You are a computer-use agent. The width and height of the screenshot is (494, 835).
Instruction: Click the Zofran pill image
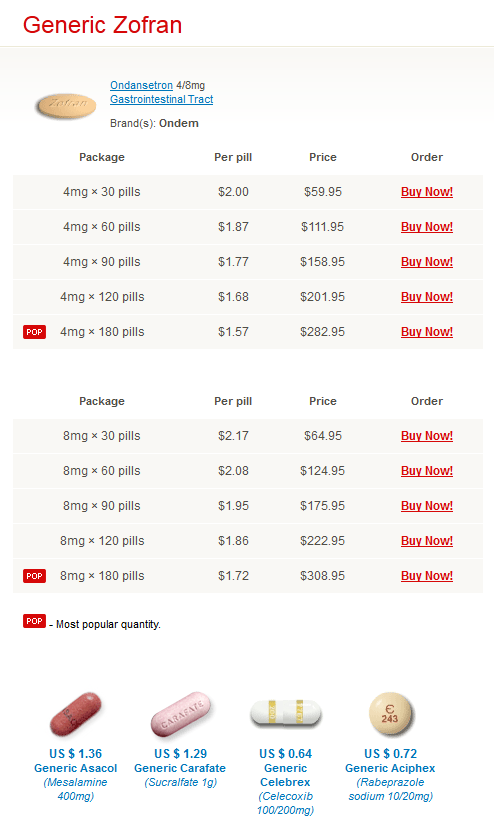tap(66, 105)
